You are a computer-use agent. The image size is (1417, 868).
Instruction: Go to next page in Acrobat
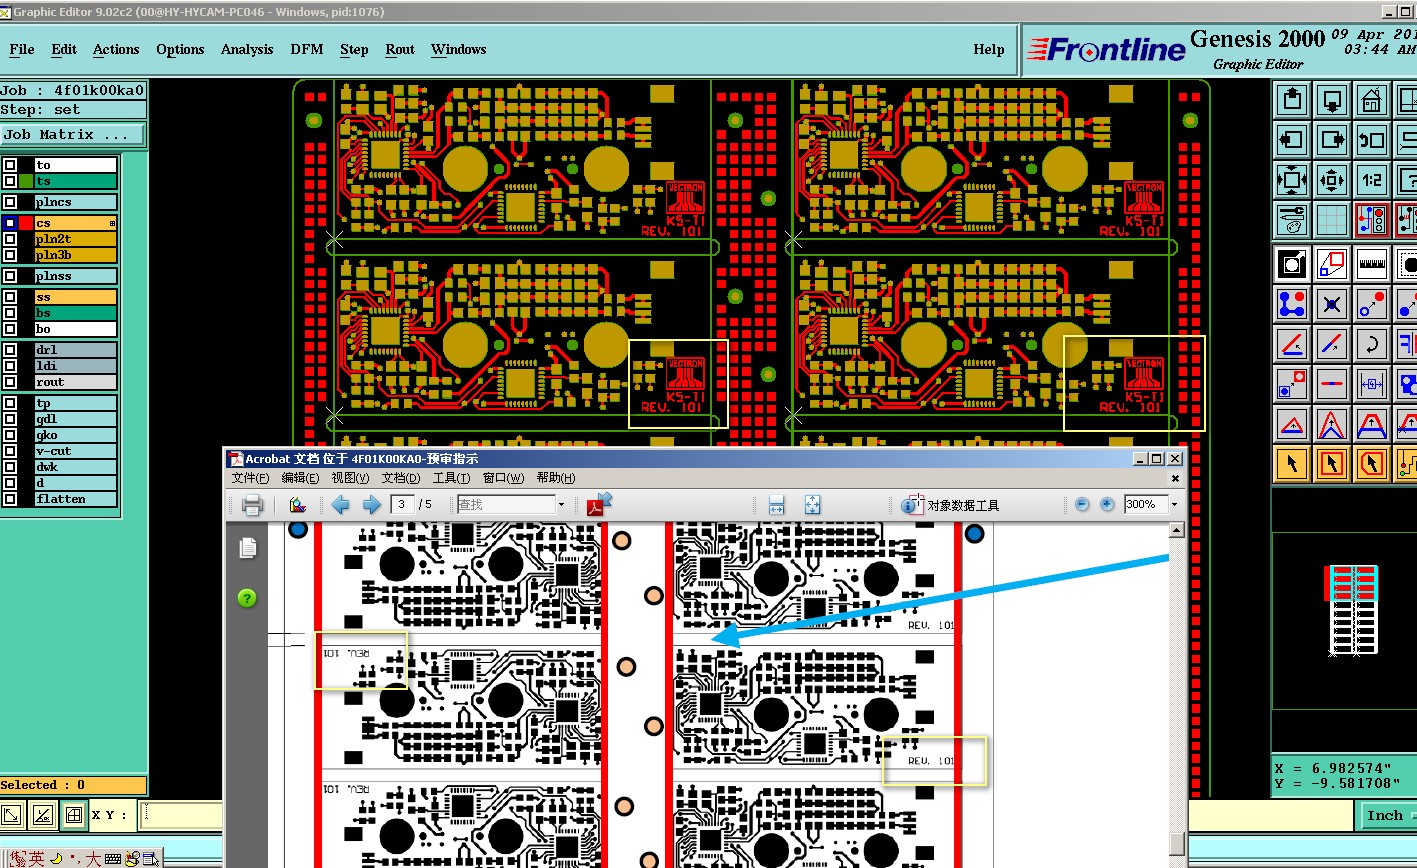click(x=371, y=505)
